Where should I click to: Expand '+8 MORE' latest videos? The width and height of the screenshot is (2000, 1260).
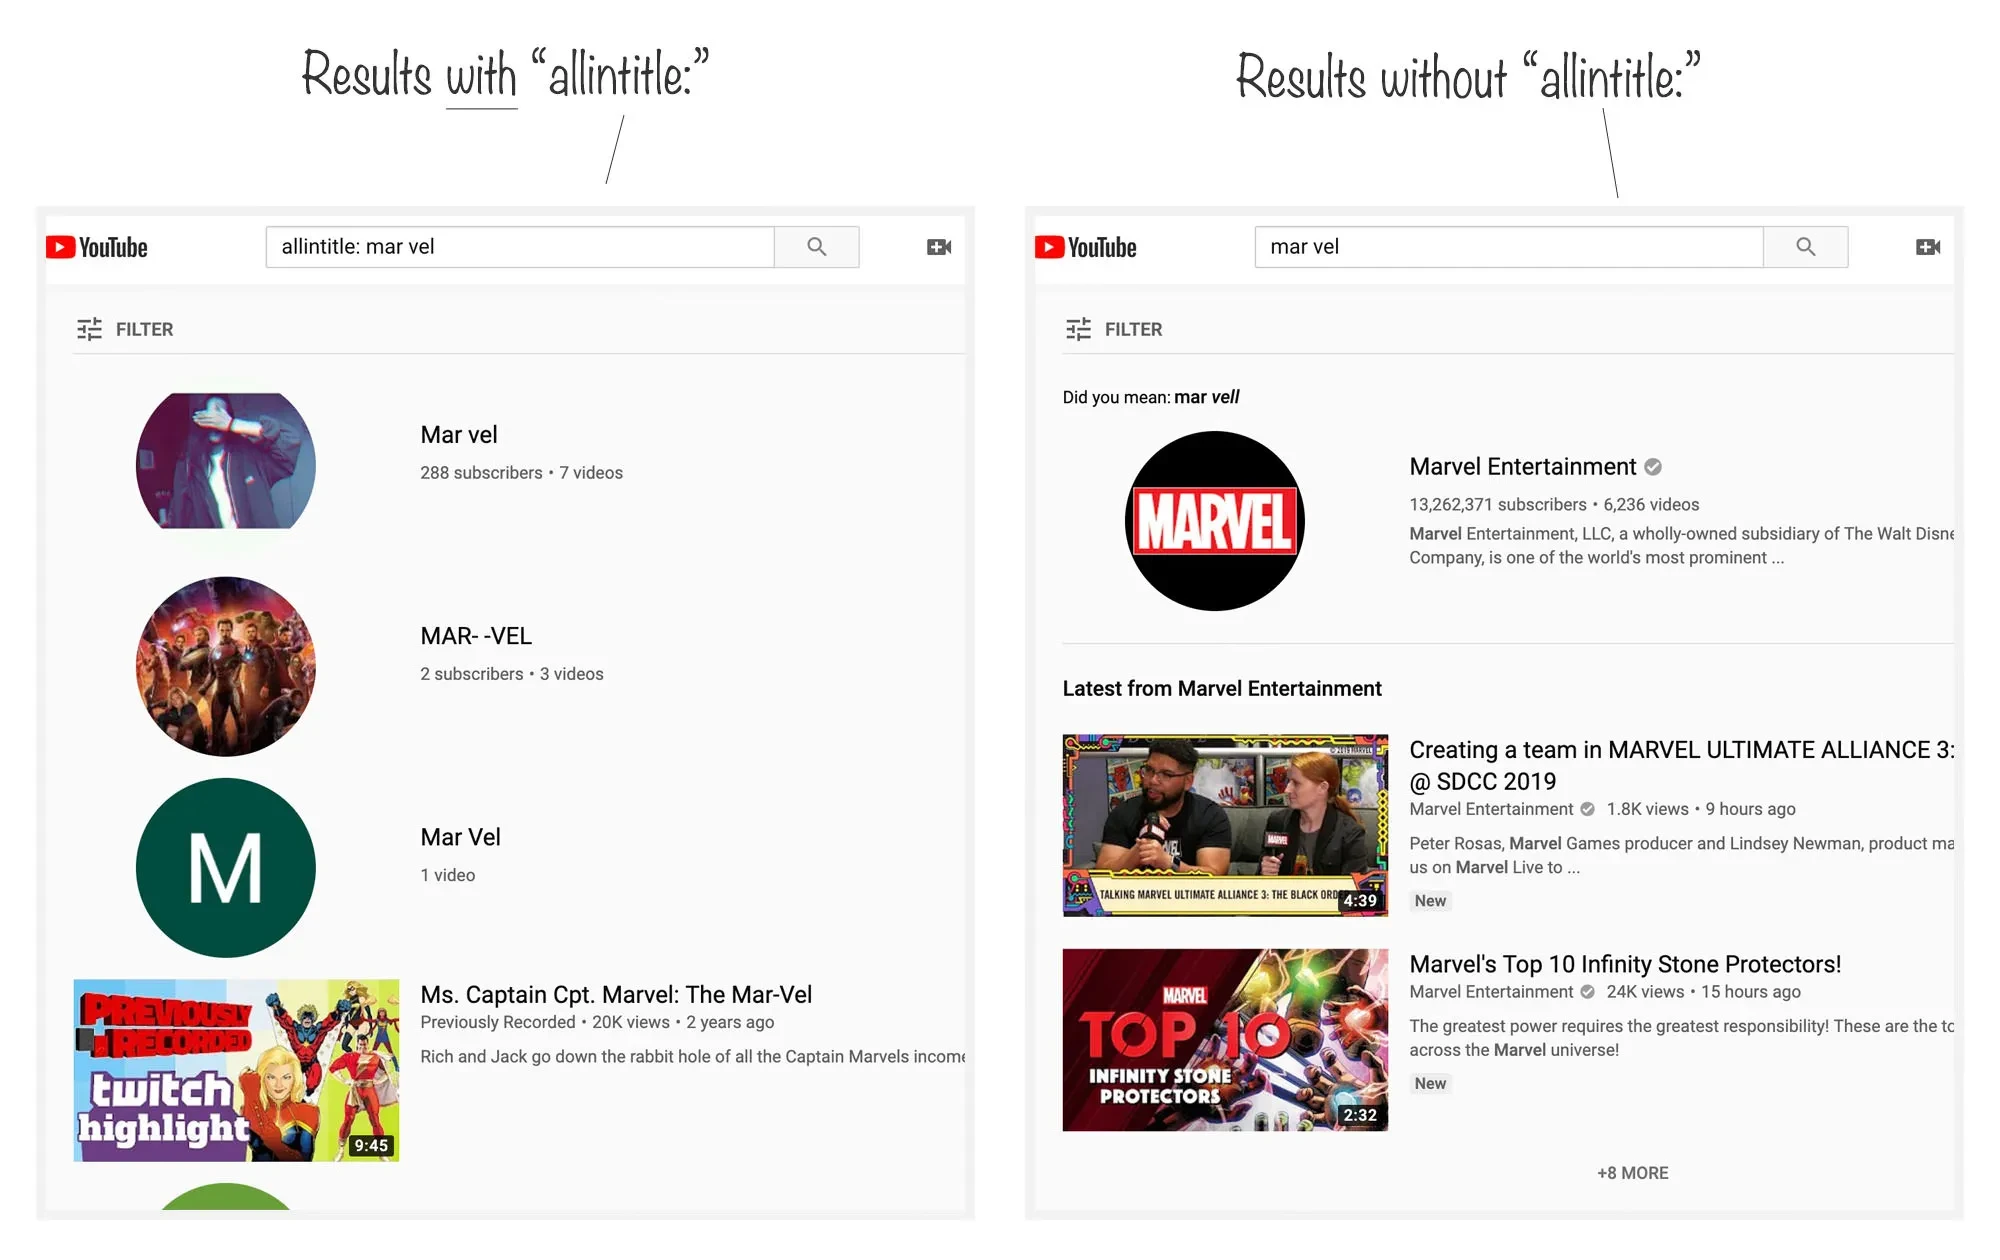click(x=1633, y=1173)
